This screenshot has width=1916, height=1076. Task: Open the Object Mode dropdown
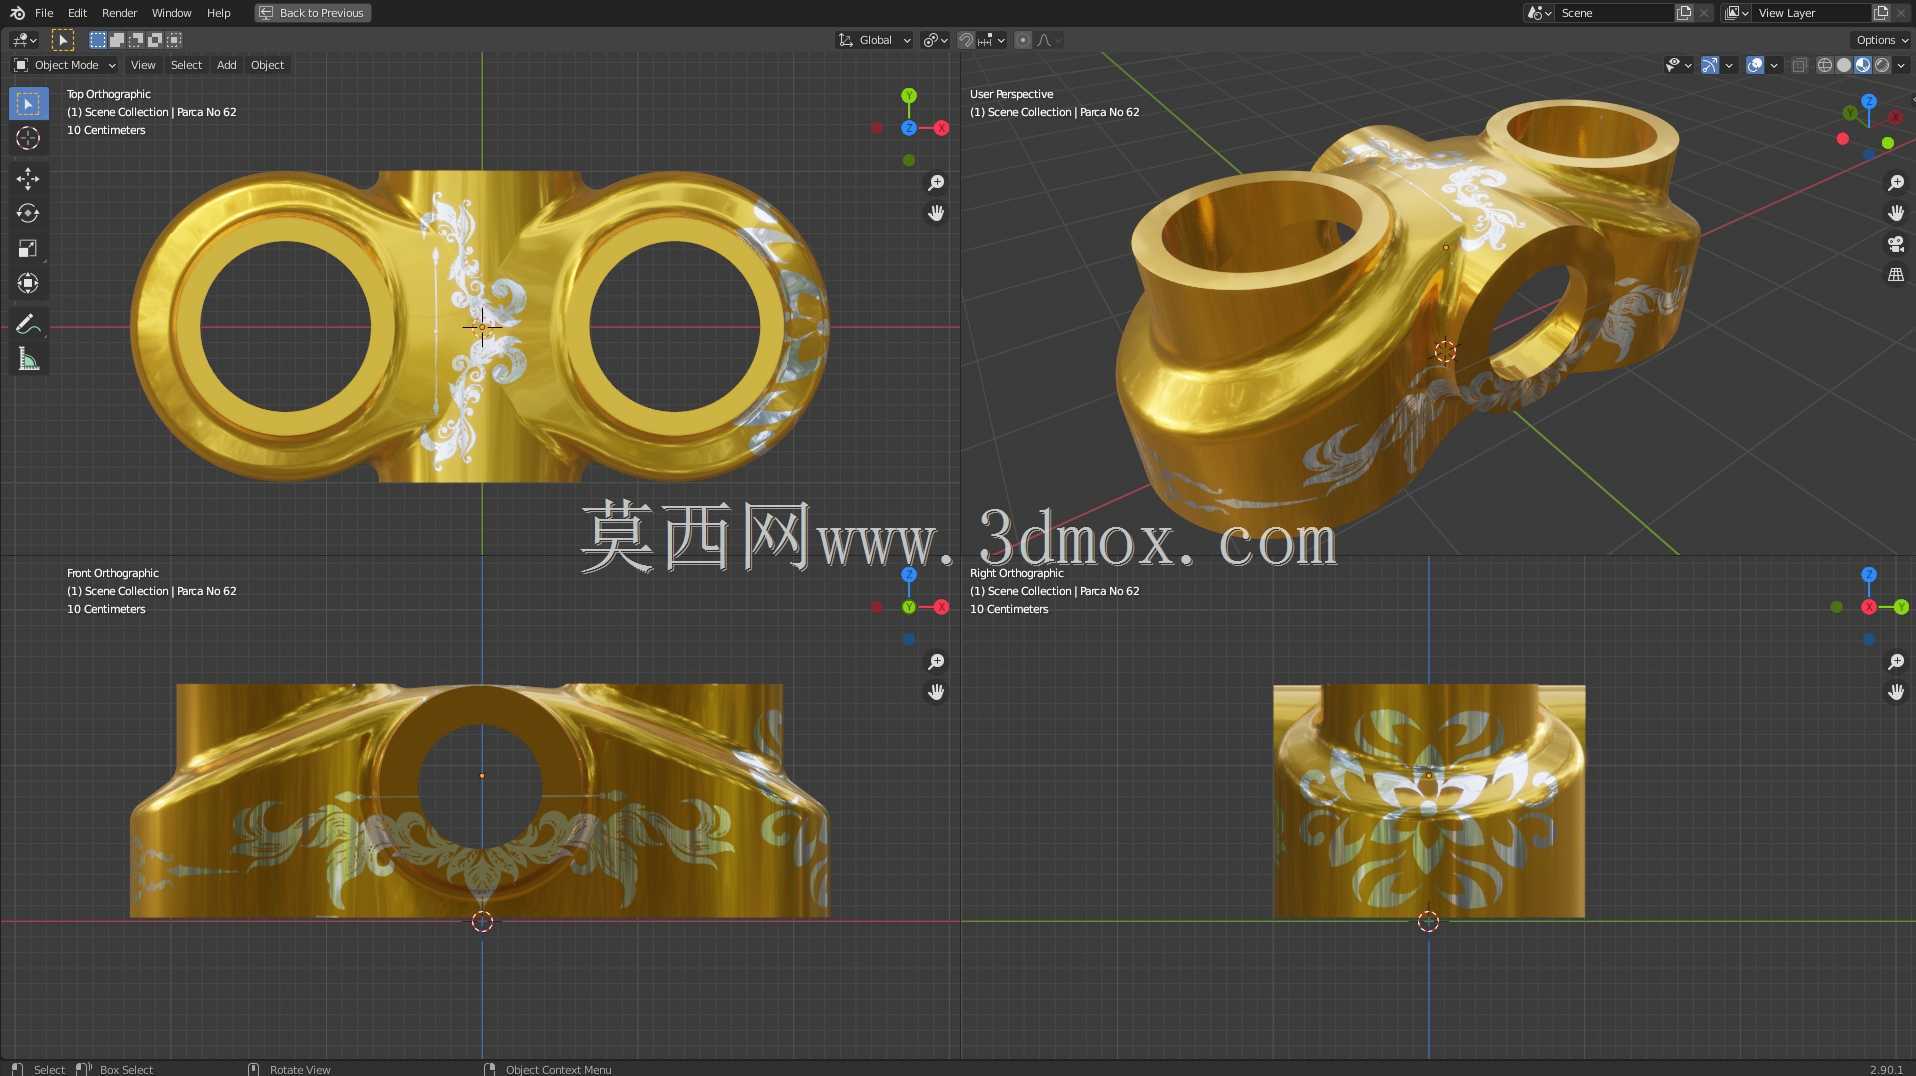point(64,65)
